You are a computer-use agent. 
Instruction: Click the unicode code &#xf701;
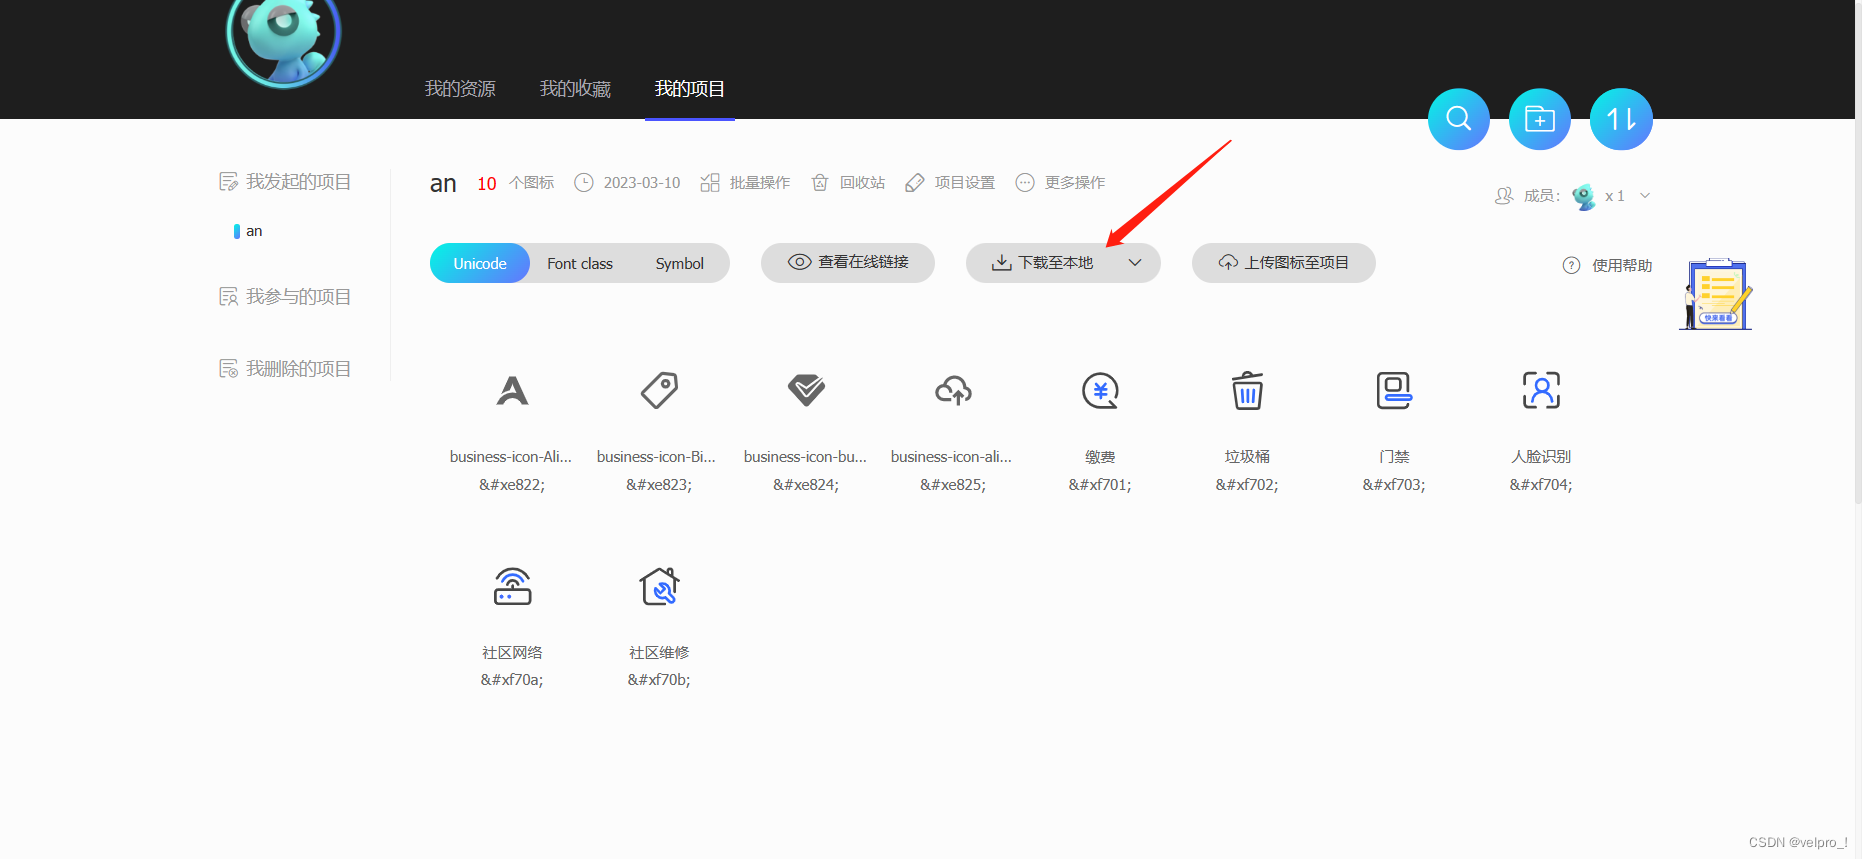pyautogui.click(x=1100, y=485)
